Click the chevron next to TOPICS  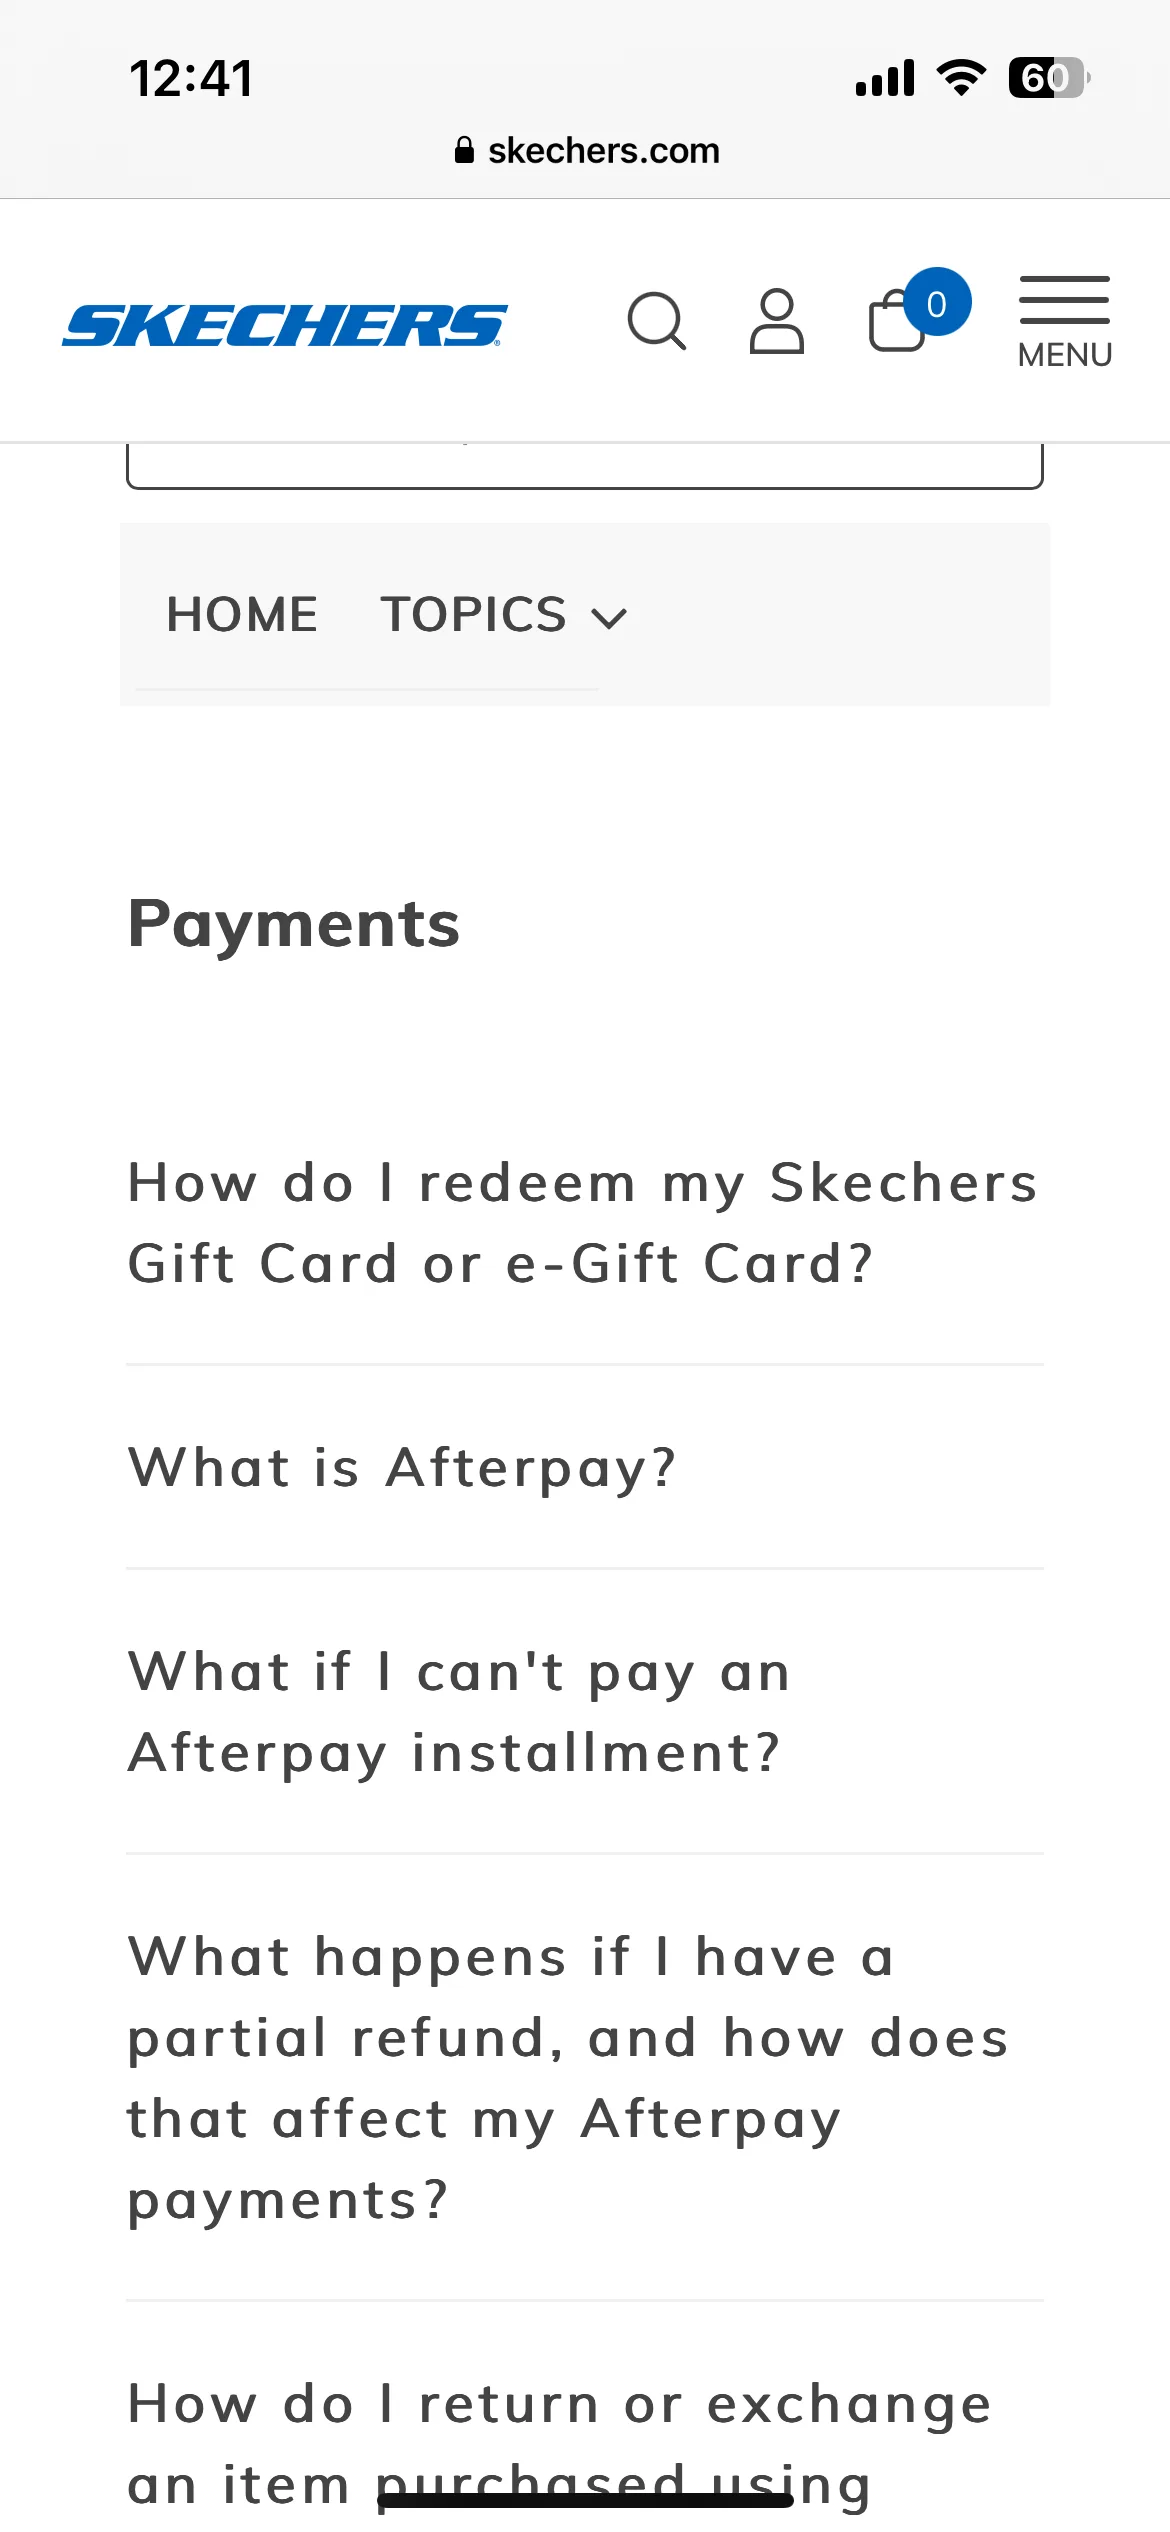pyautogui.click(x=609, y=619)
